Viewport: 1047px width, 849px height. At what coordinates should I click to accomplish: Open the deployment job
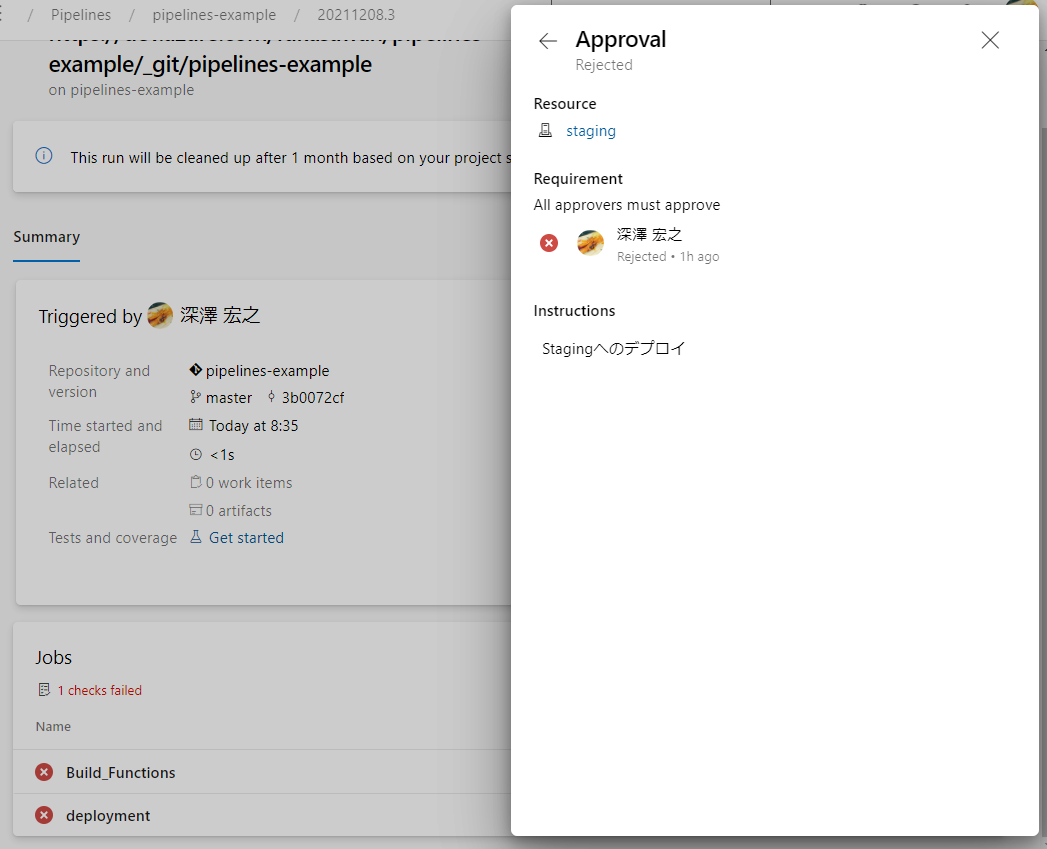point(108,816)
